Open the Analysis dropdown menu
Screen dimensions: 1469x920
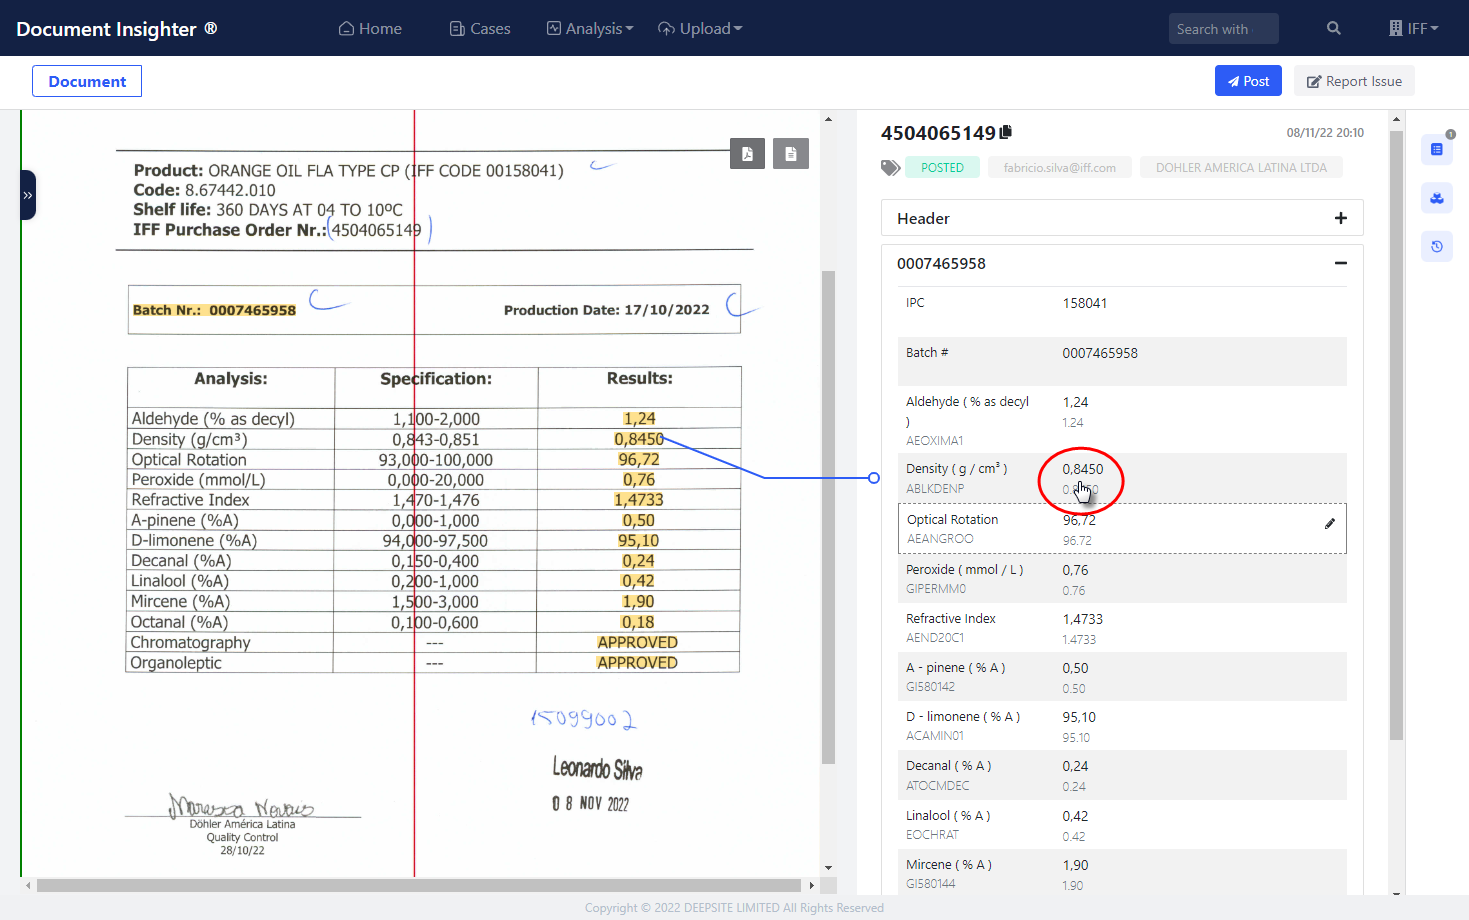tap(590, 29)
